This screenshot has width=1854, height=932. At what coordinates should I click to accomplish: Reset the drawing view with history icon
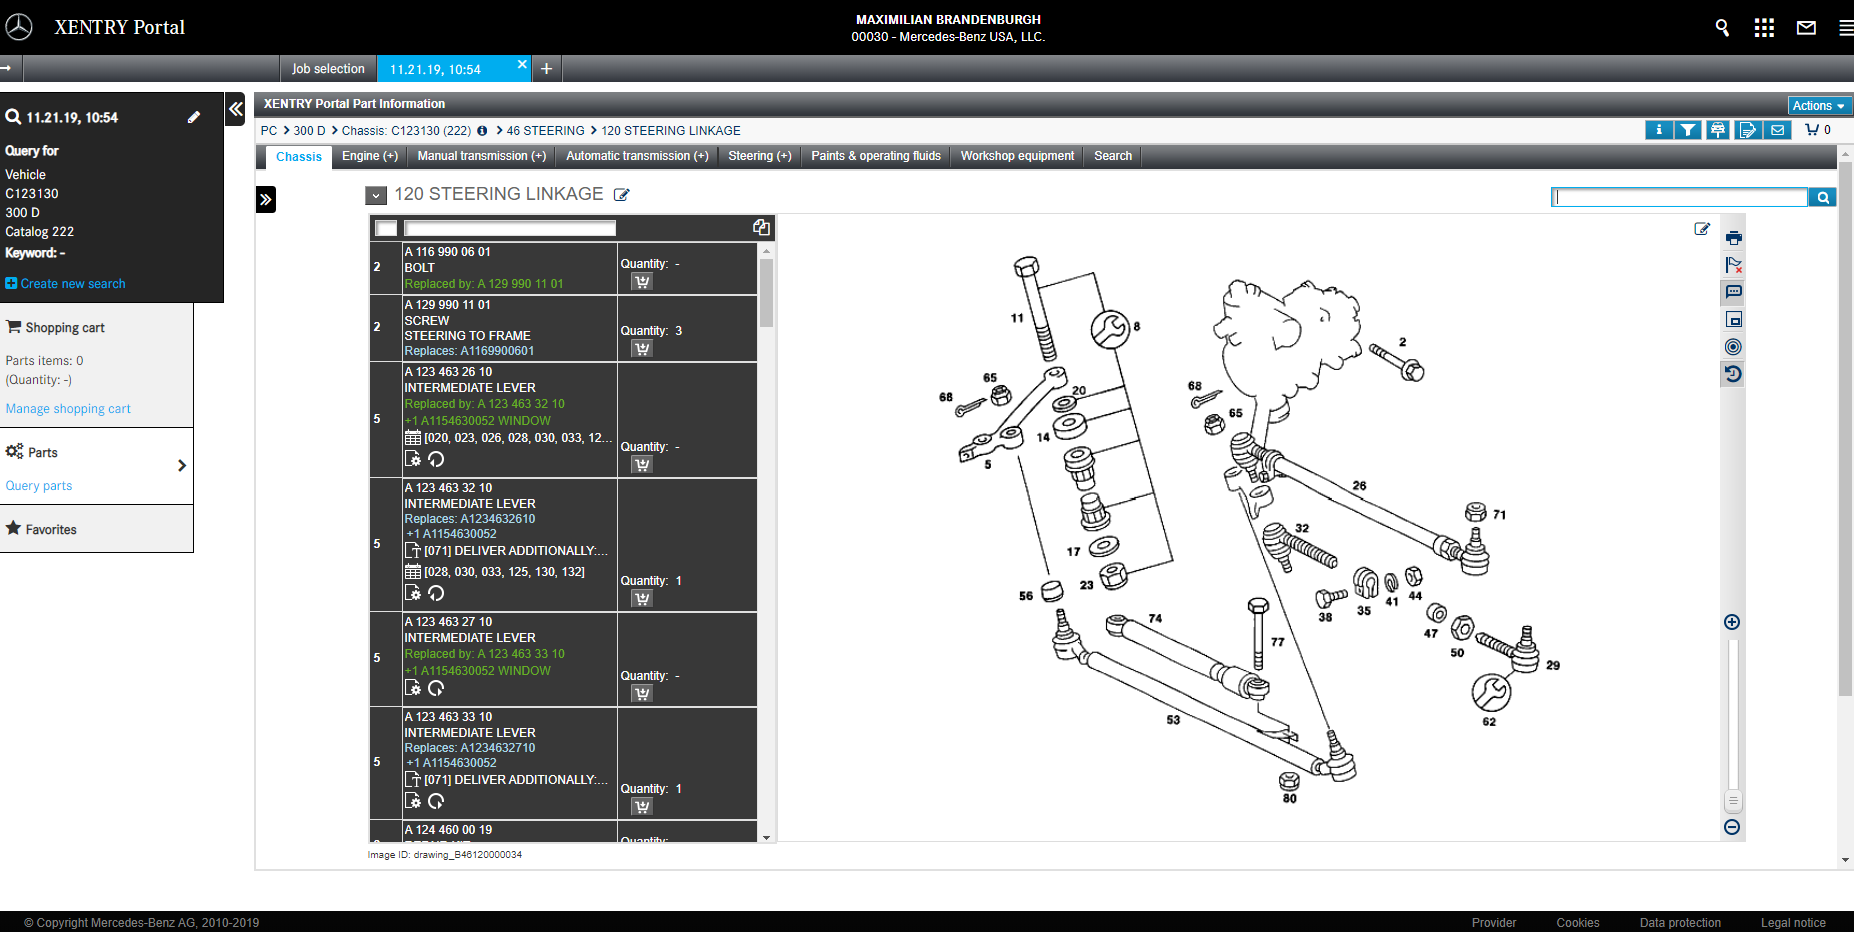pyautogui.click(x=1733, y=374)
